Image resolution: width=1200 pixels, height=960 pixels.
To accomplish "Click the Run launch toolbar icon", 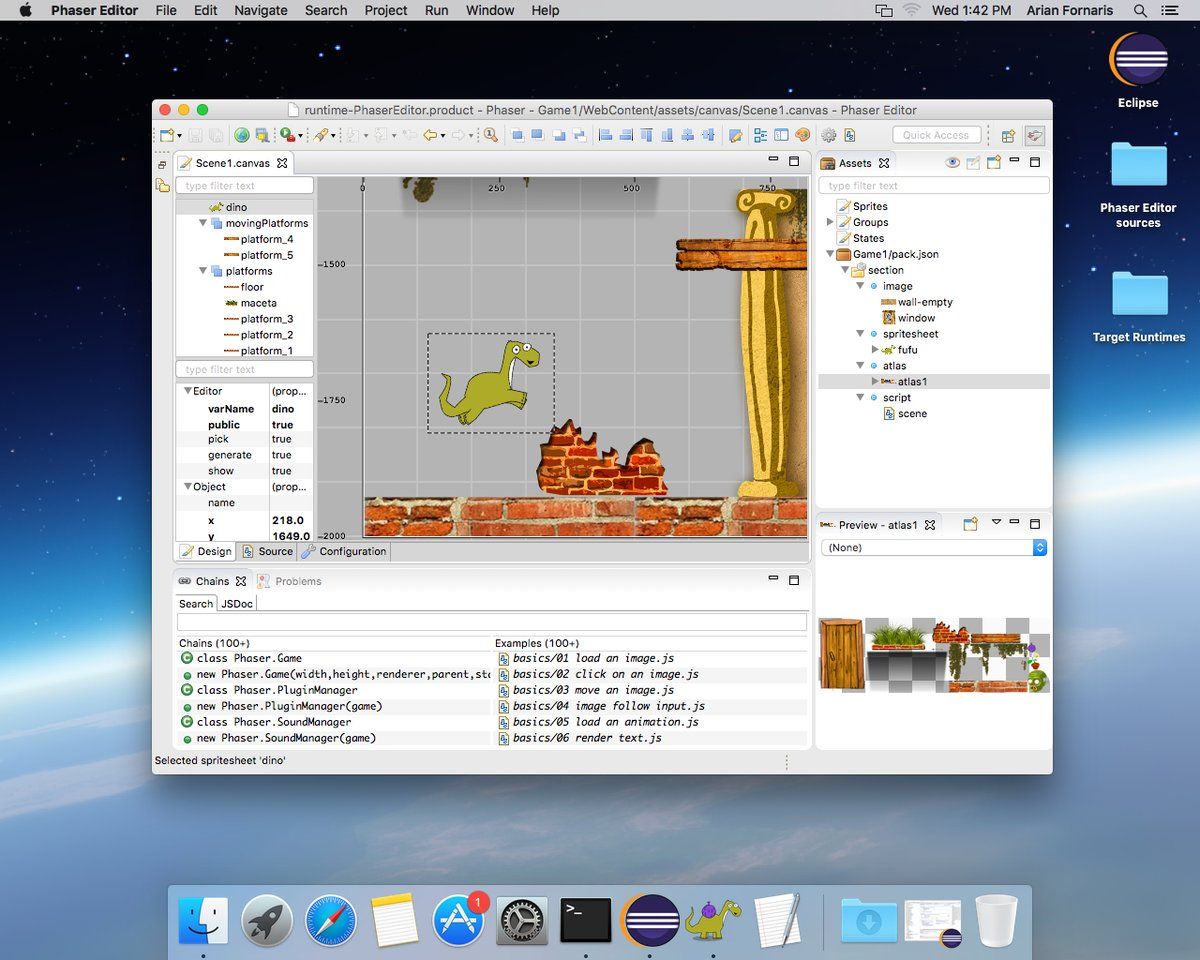I will [x=286, y=135].
